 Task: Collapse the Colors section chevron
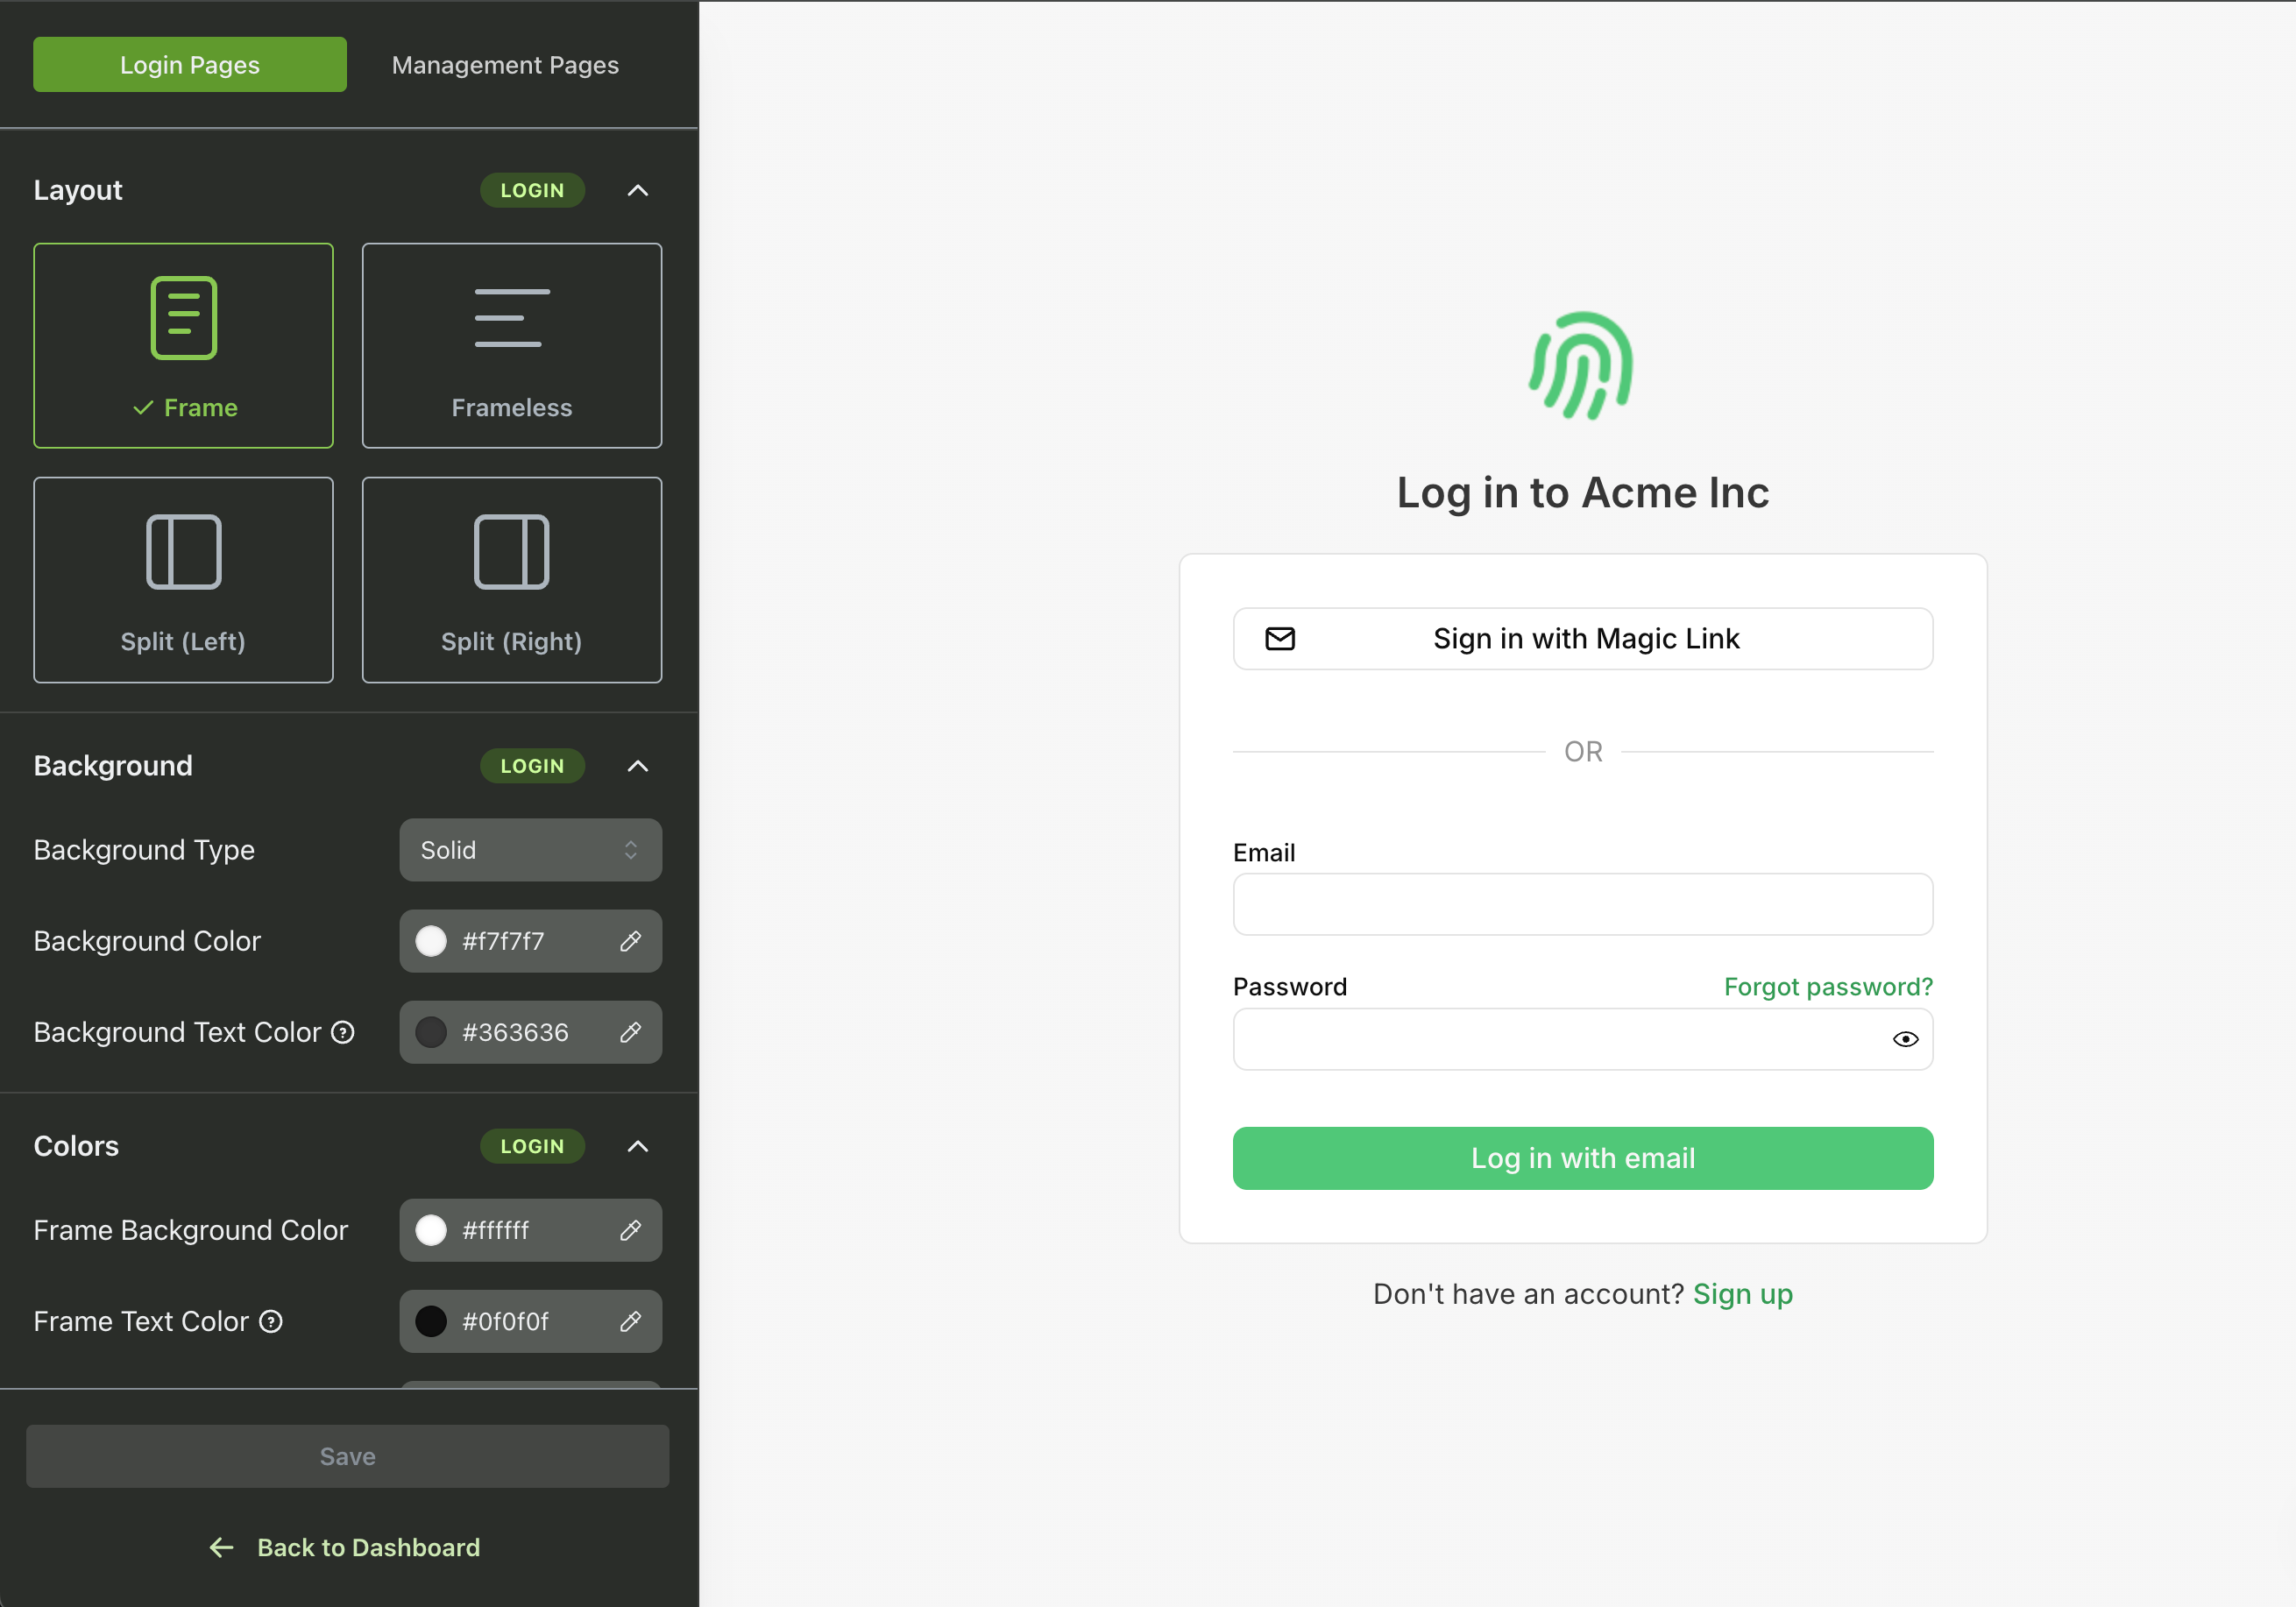(638, 1146)
